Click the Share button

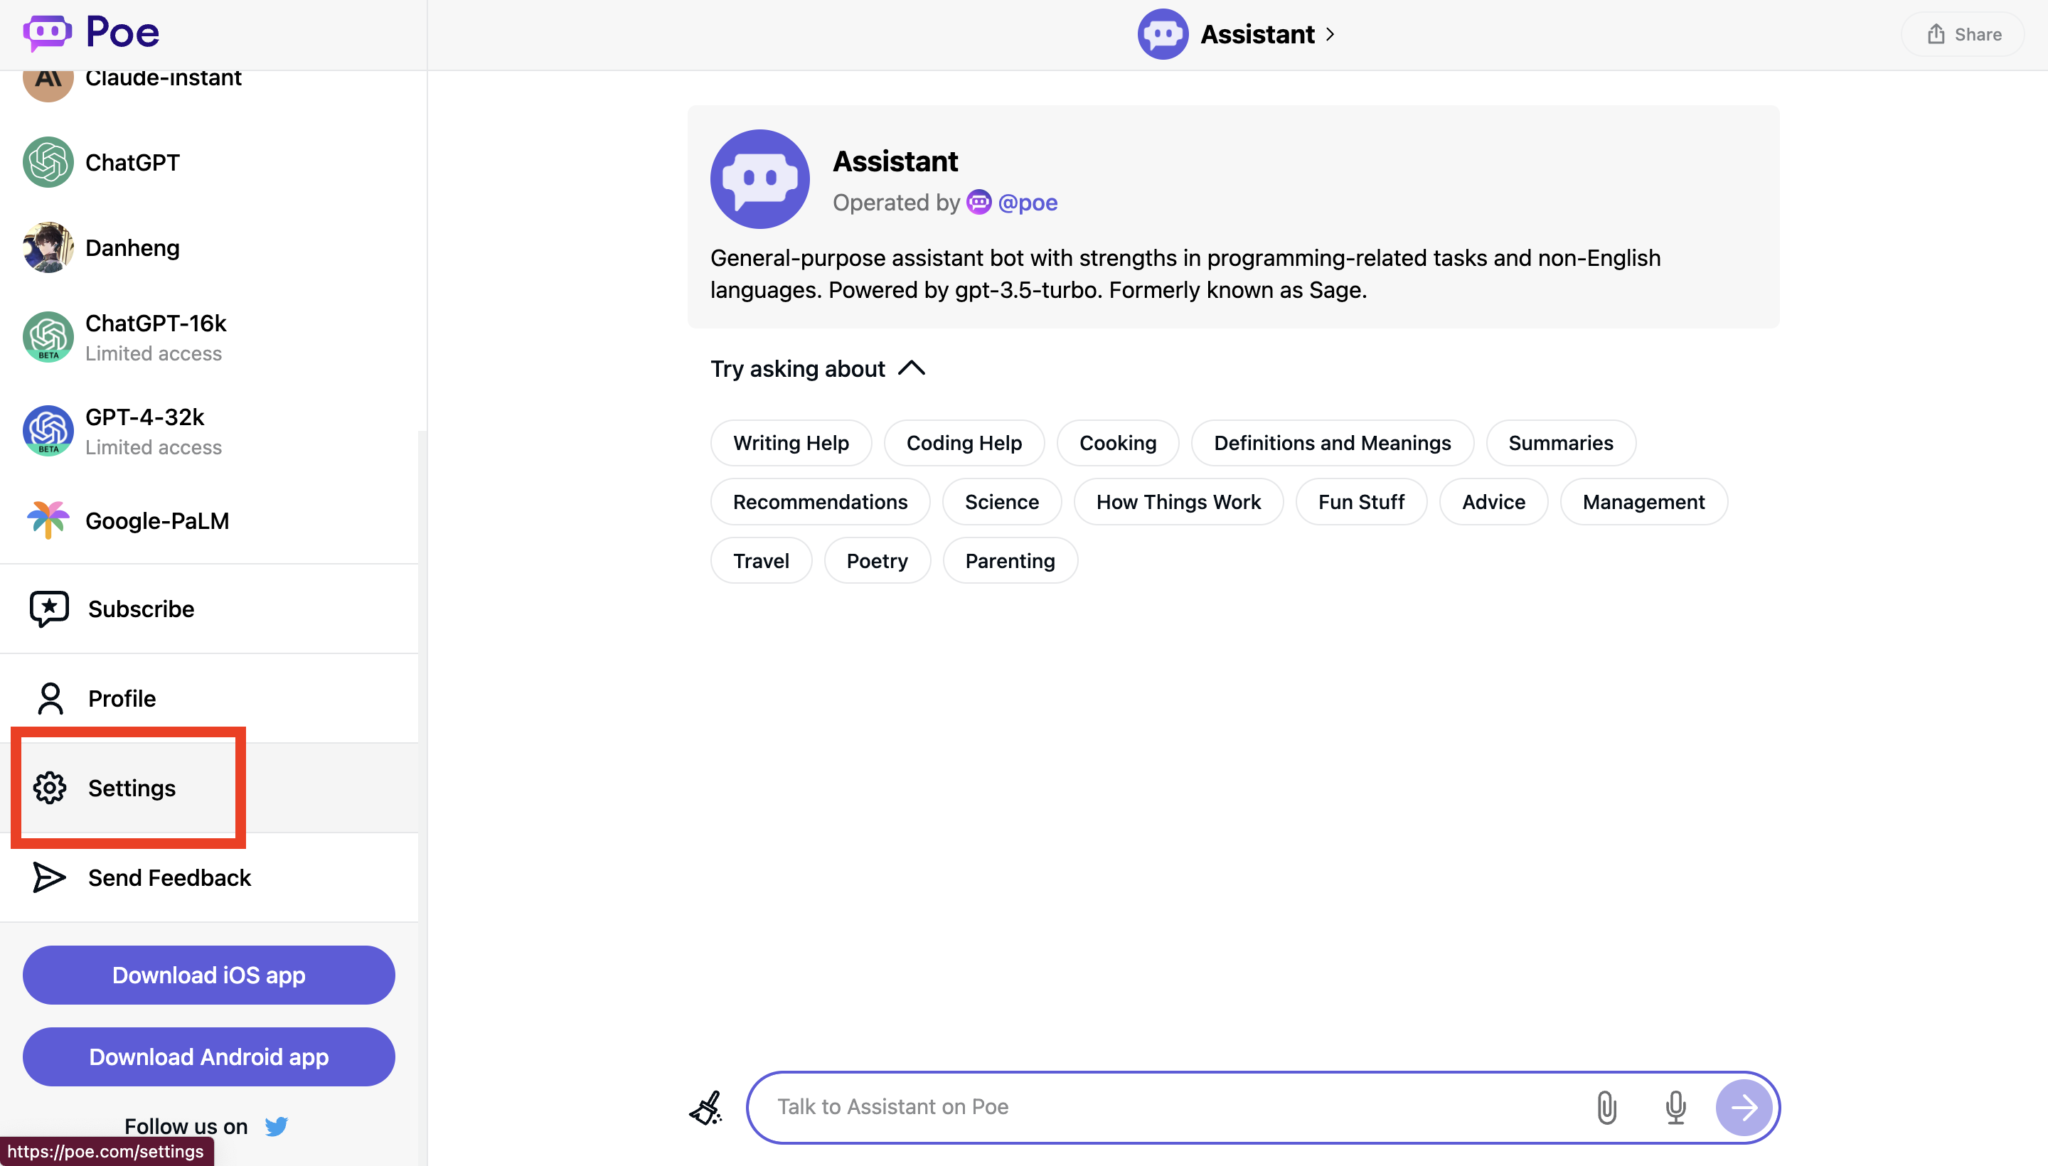click(x=1963, y=34)
